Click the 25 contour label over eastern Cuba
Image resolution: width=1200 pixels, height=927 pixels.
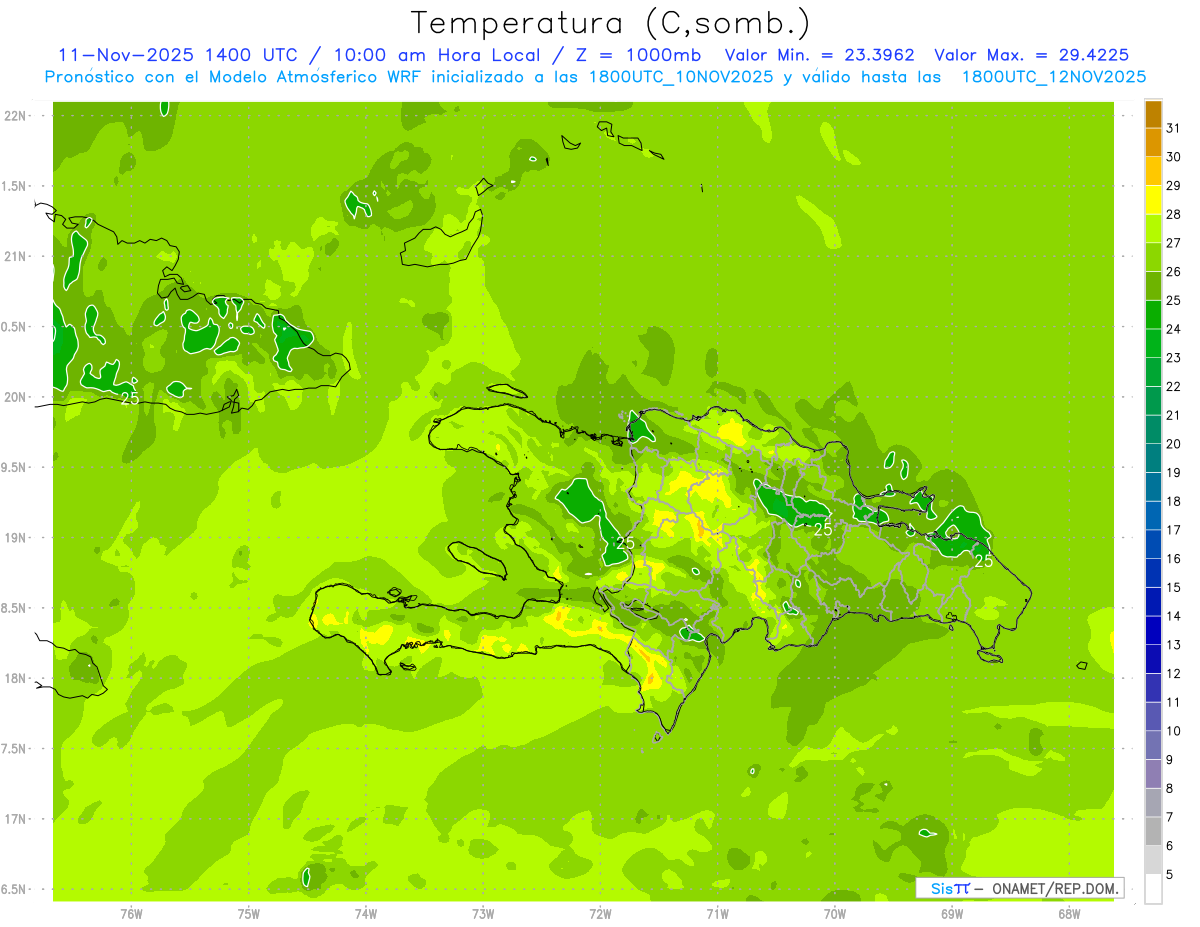[x=130, y=398]
